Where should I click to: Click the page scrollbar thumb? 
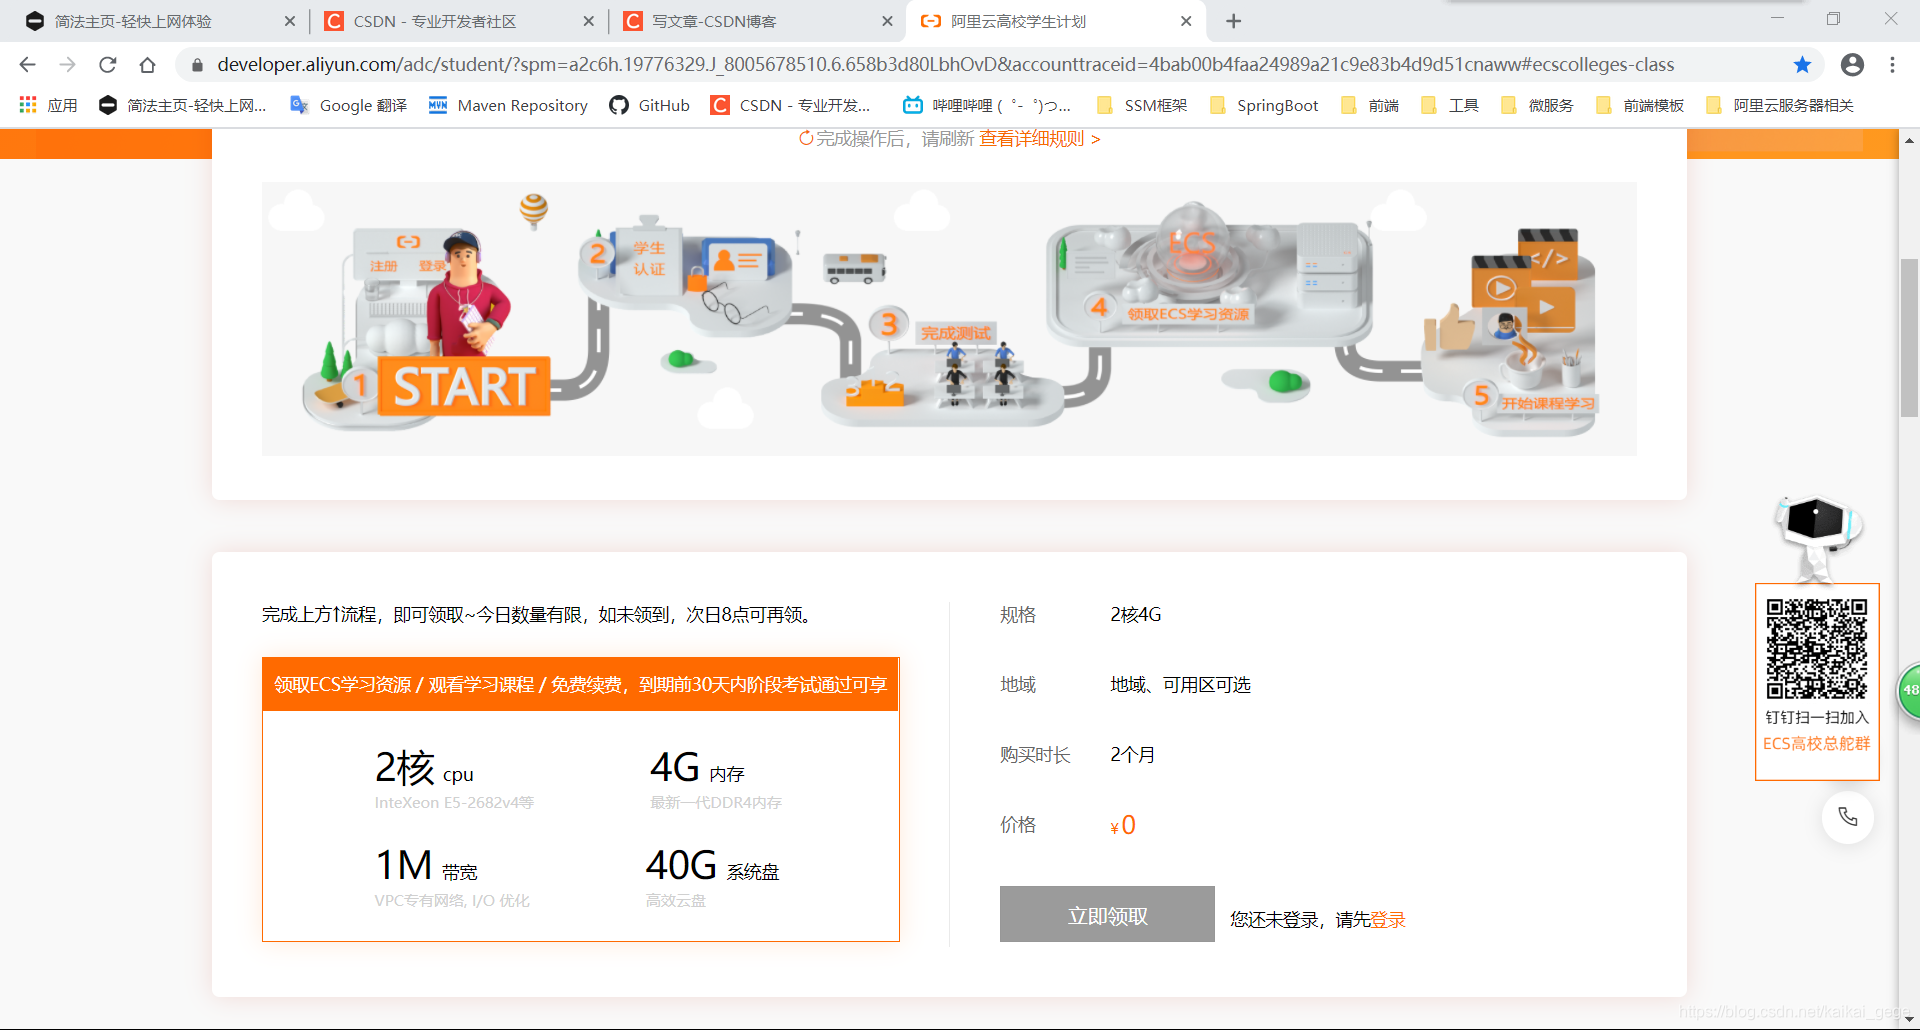coord(1909,337)
